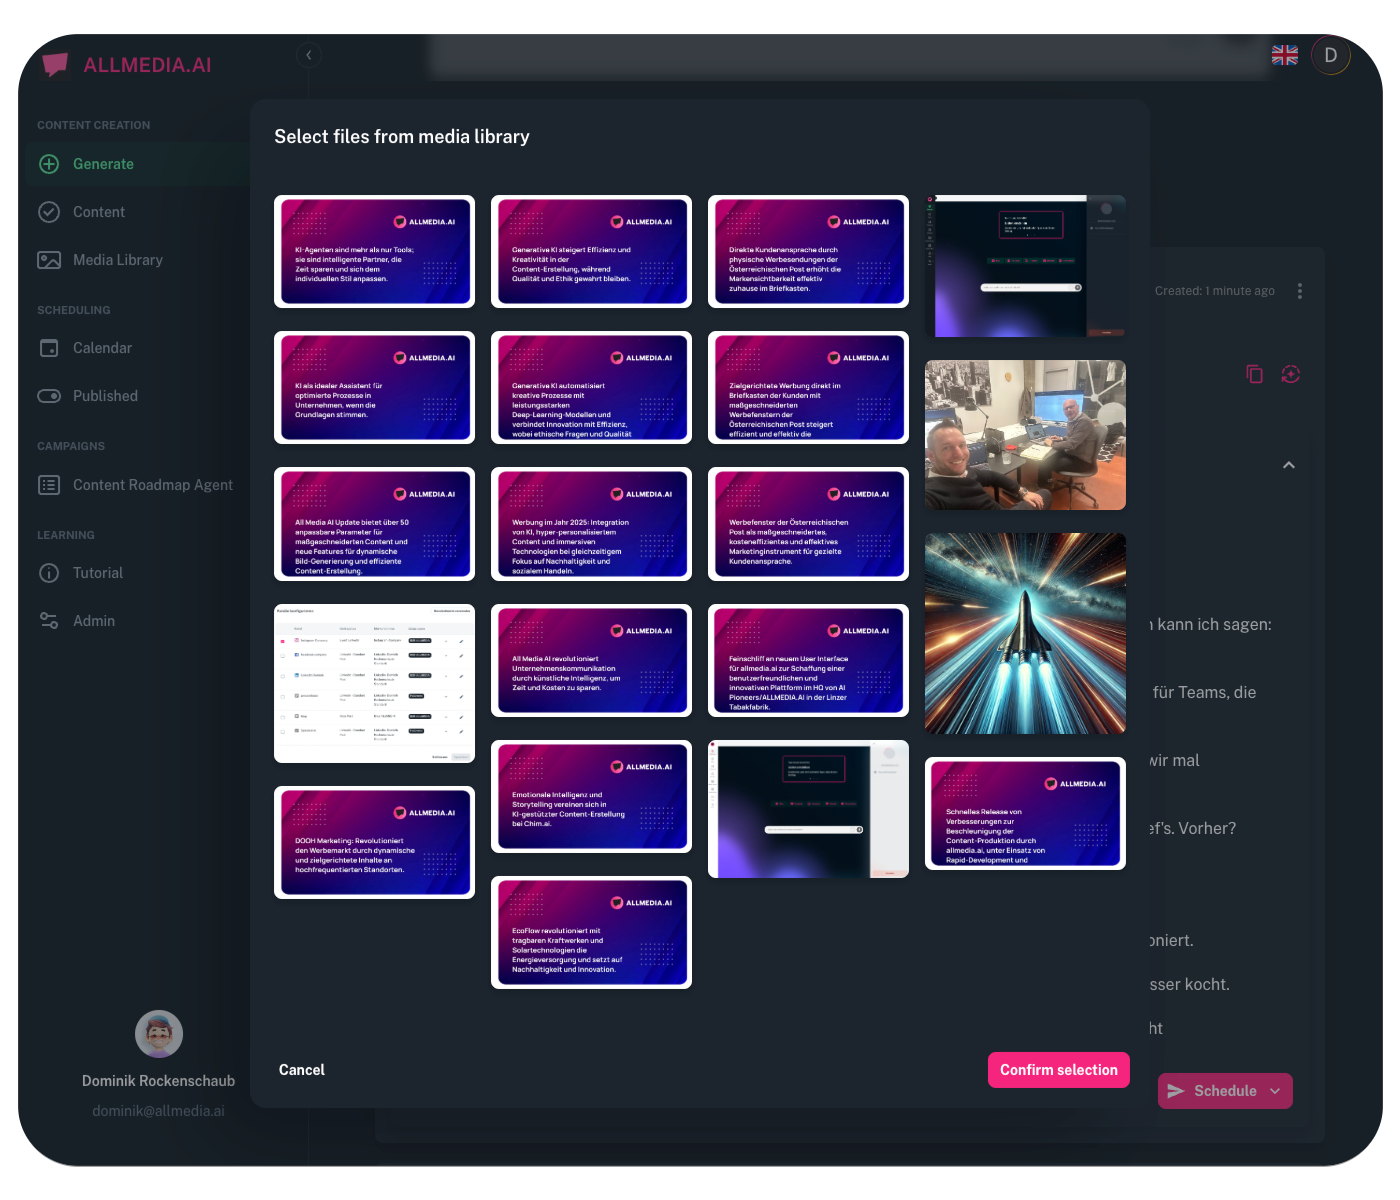Image resolution: width=1400 pixels, height=1200 pixels.
Task: Select the 'DOOH Marketing: Revolutioniert' image
Action: coord(374,842)
